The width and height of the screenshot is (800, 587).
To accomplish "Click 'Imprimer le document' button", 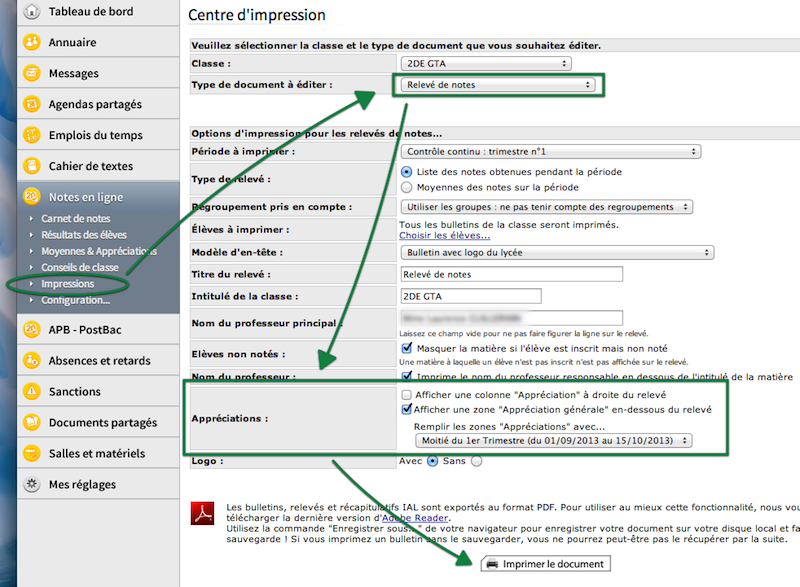I will coord(545,564).
